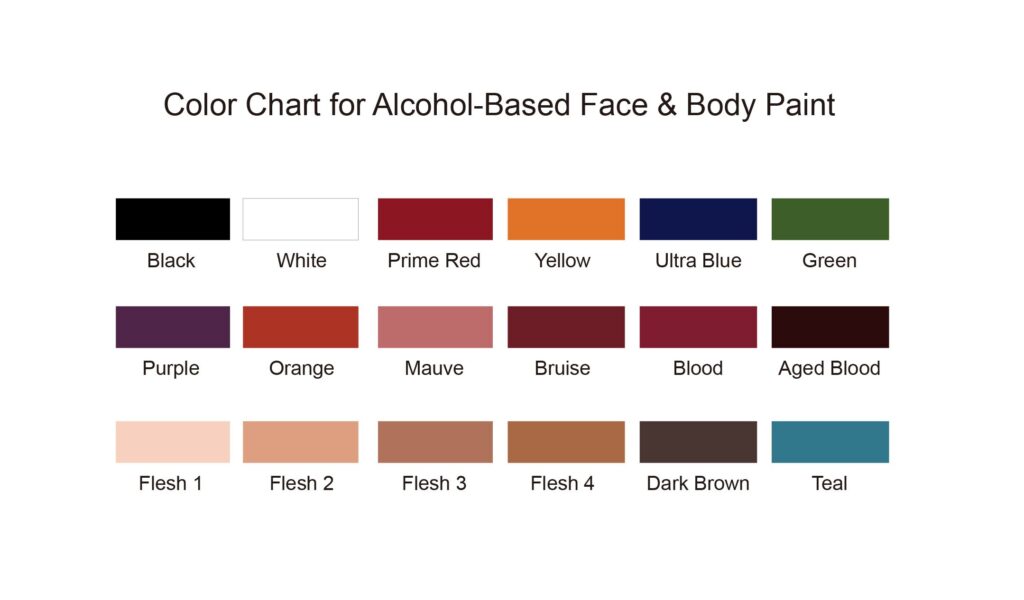Select the Flesh 3 swatch
Screen dimensions: 1024x600
click(x=435, y=442)
